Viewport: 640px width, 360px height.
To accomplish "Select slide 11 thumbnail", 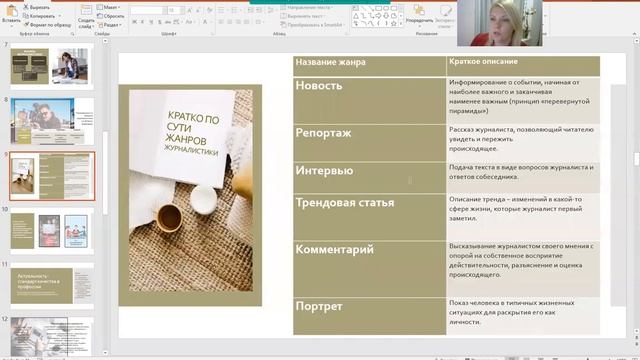I will pos(52,286).
